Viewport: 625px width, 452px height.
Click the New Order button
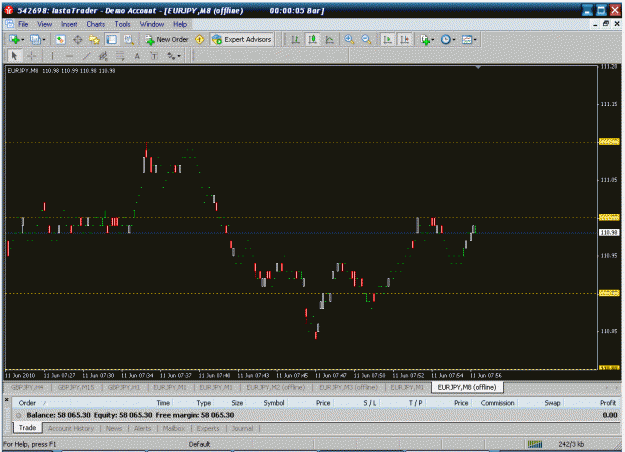click(167, 39)
